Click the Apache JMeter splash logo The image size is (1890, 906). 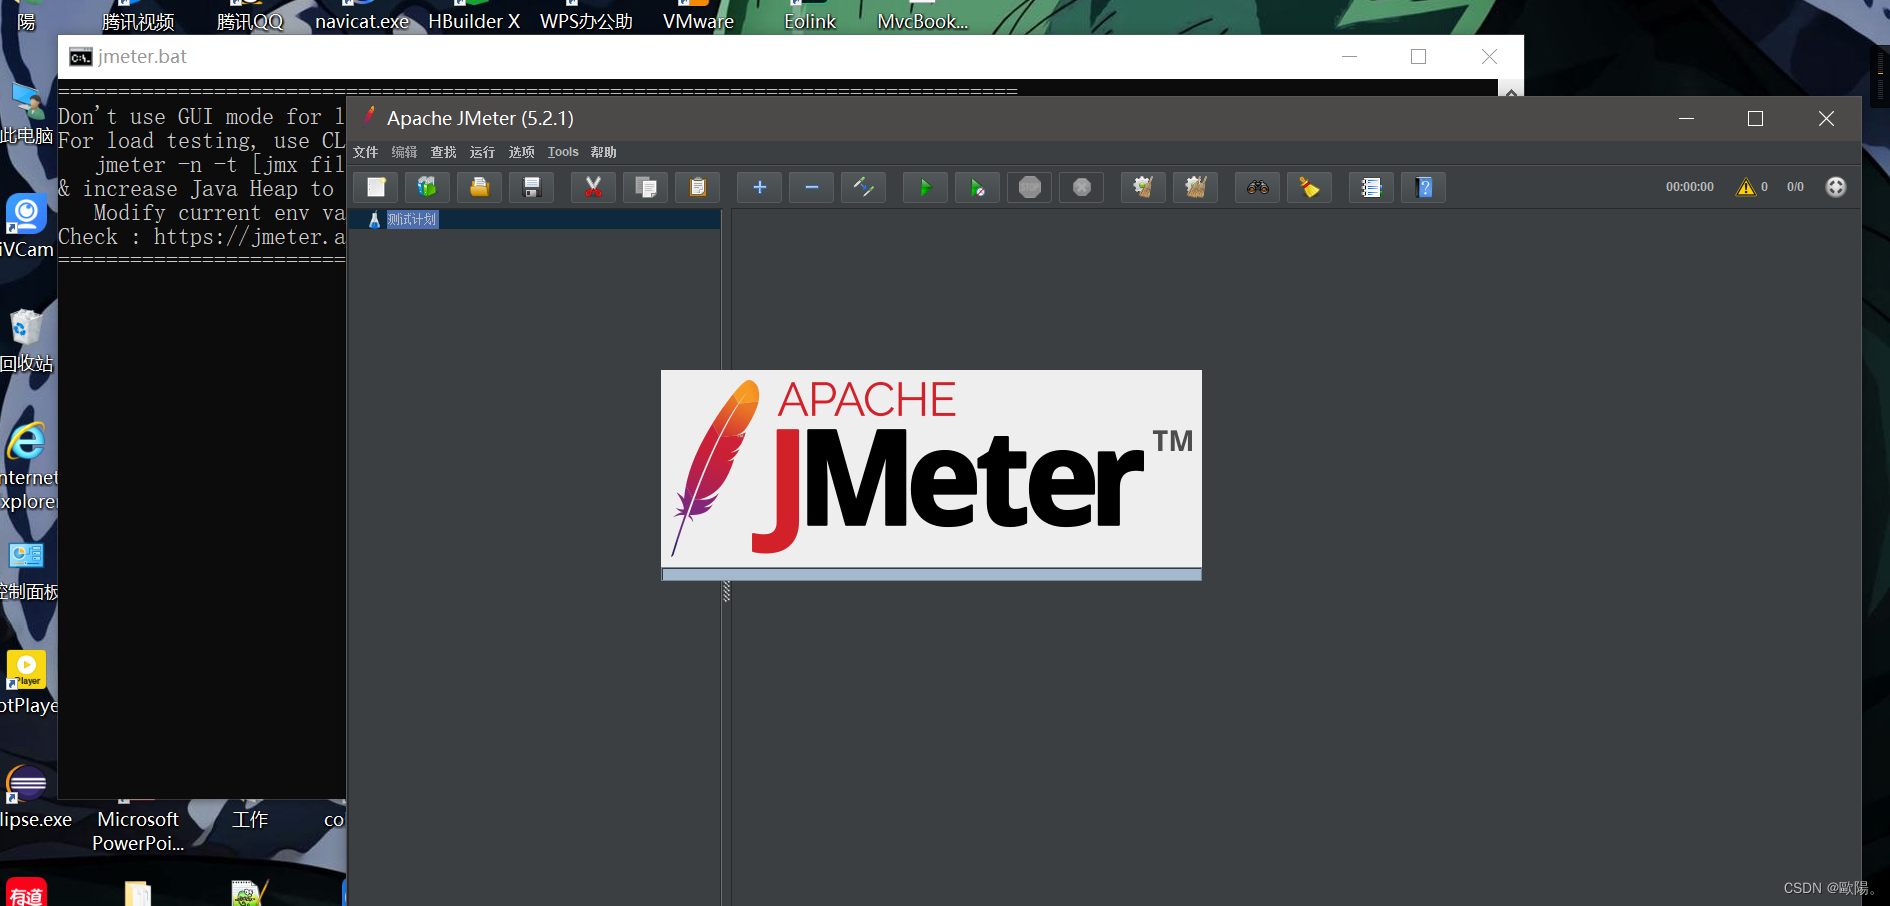(931, 469)
